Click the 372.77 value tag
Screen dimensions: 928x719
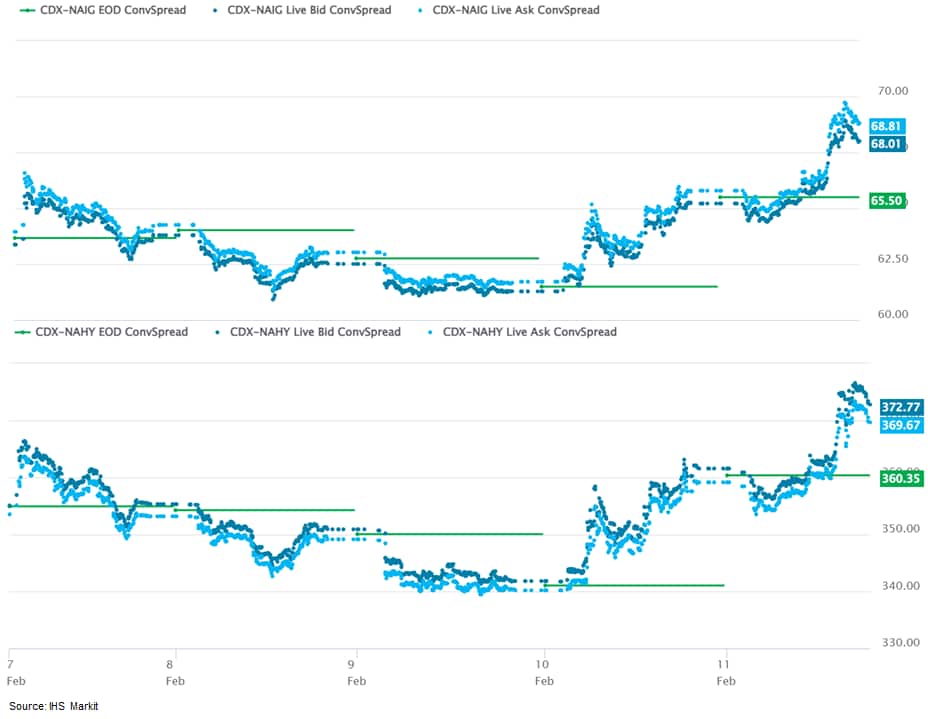(x=900, y=408)
